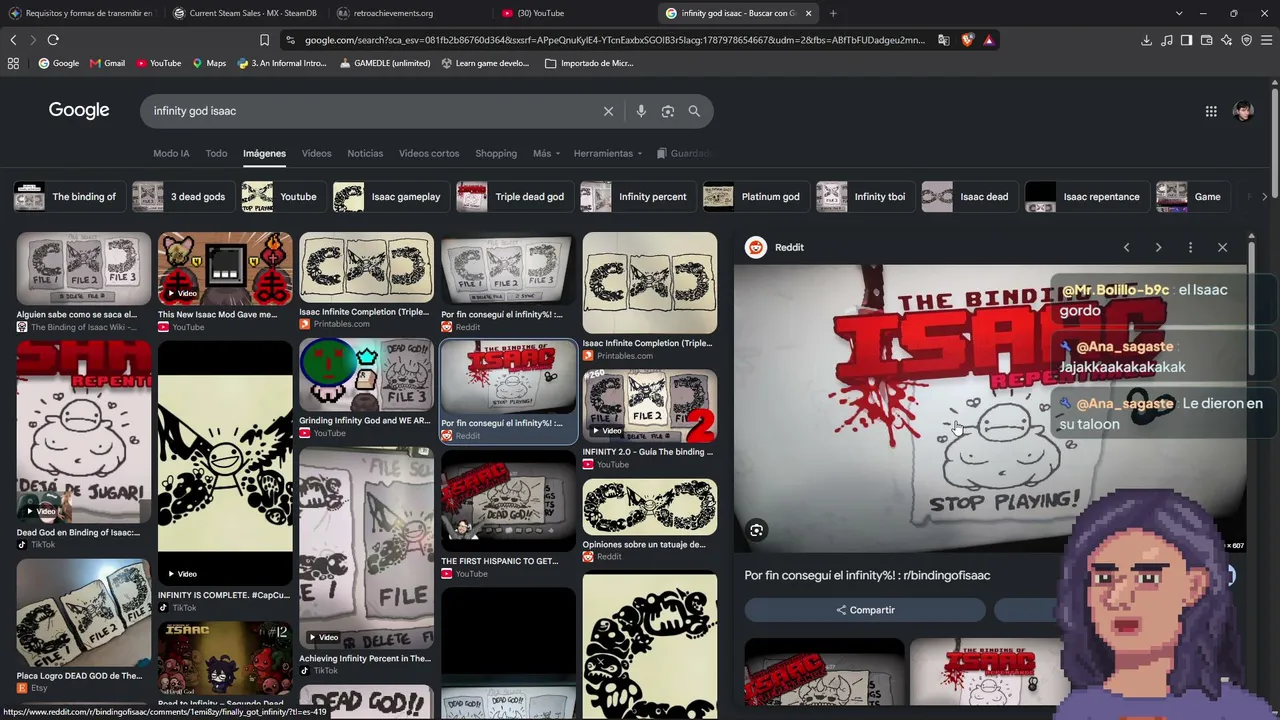Close the infinity god isaac tab
1280x720 pixels.
[x=808, y=13]
